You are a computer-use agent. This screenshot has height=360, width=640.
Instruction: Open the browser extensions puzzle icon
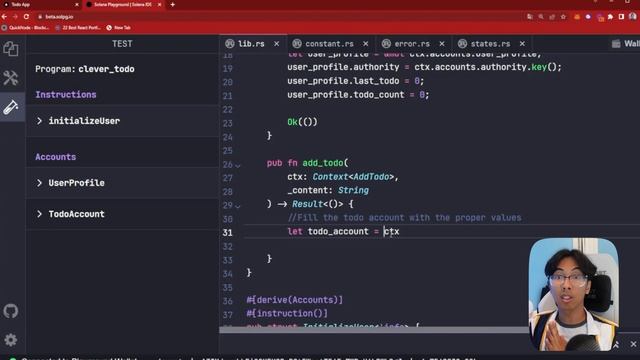click(x=610, y=17)
